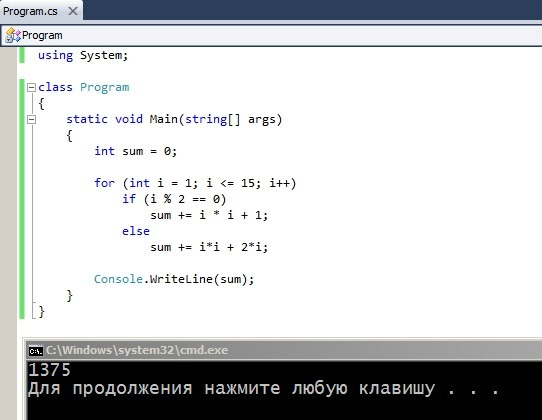Click the 1375 output in console
Viewport: 542px width, 420px height.
49,370
